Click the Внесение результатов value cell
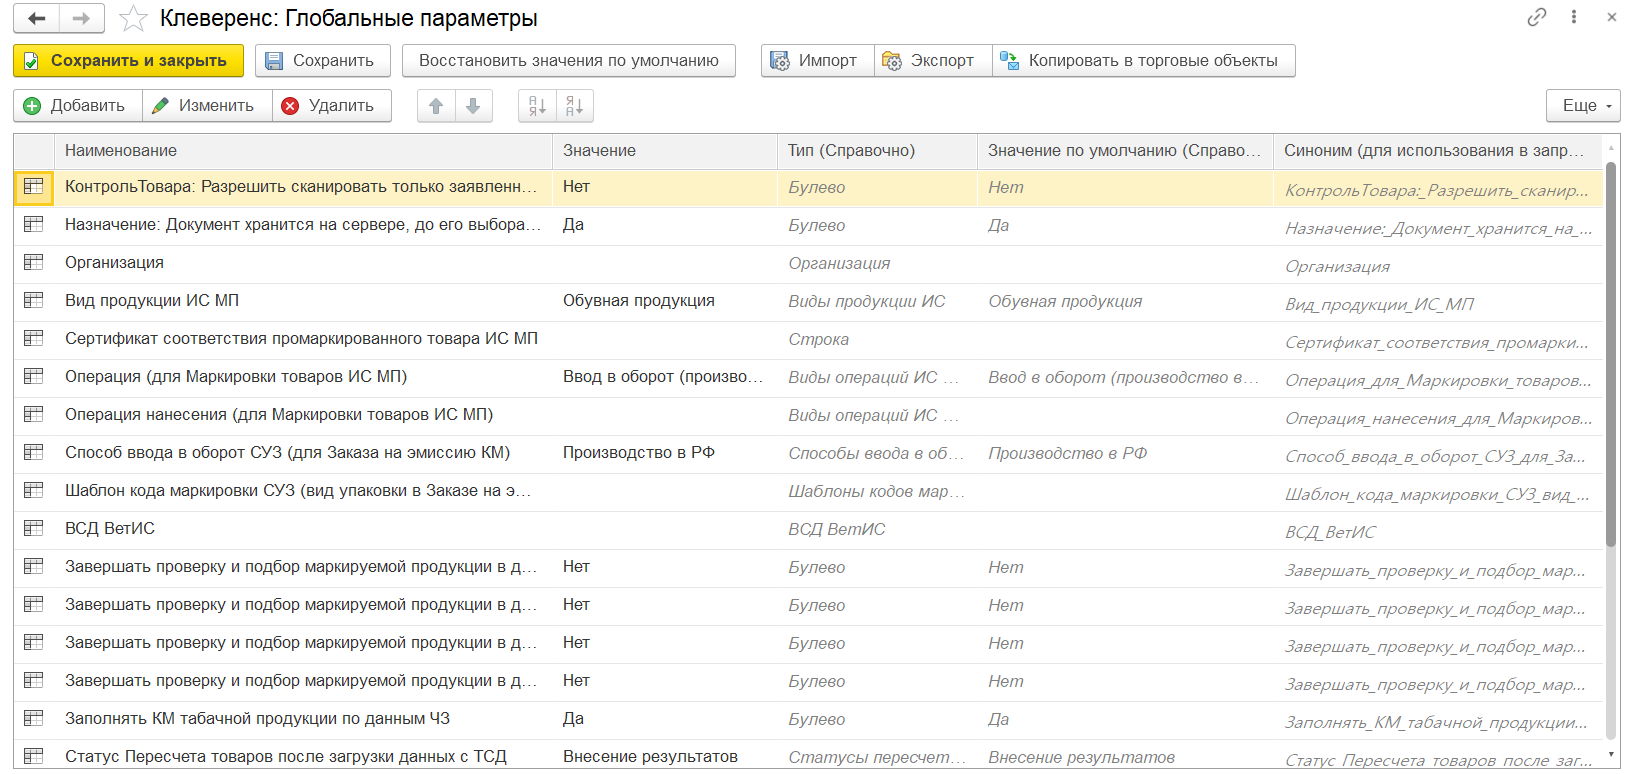The image size is (1626, 774). [x=665, y=756]
